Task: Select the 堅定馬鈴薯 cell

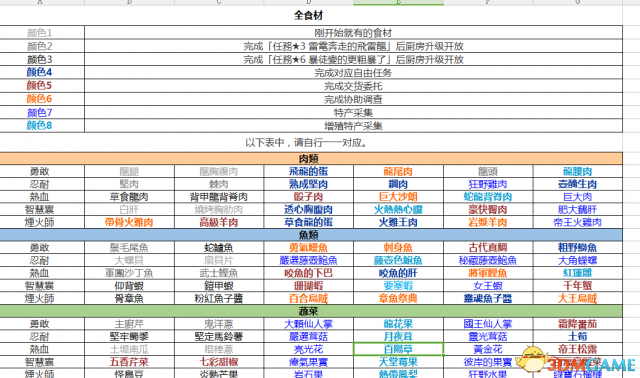Action: [x=219, y=336]
